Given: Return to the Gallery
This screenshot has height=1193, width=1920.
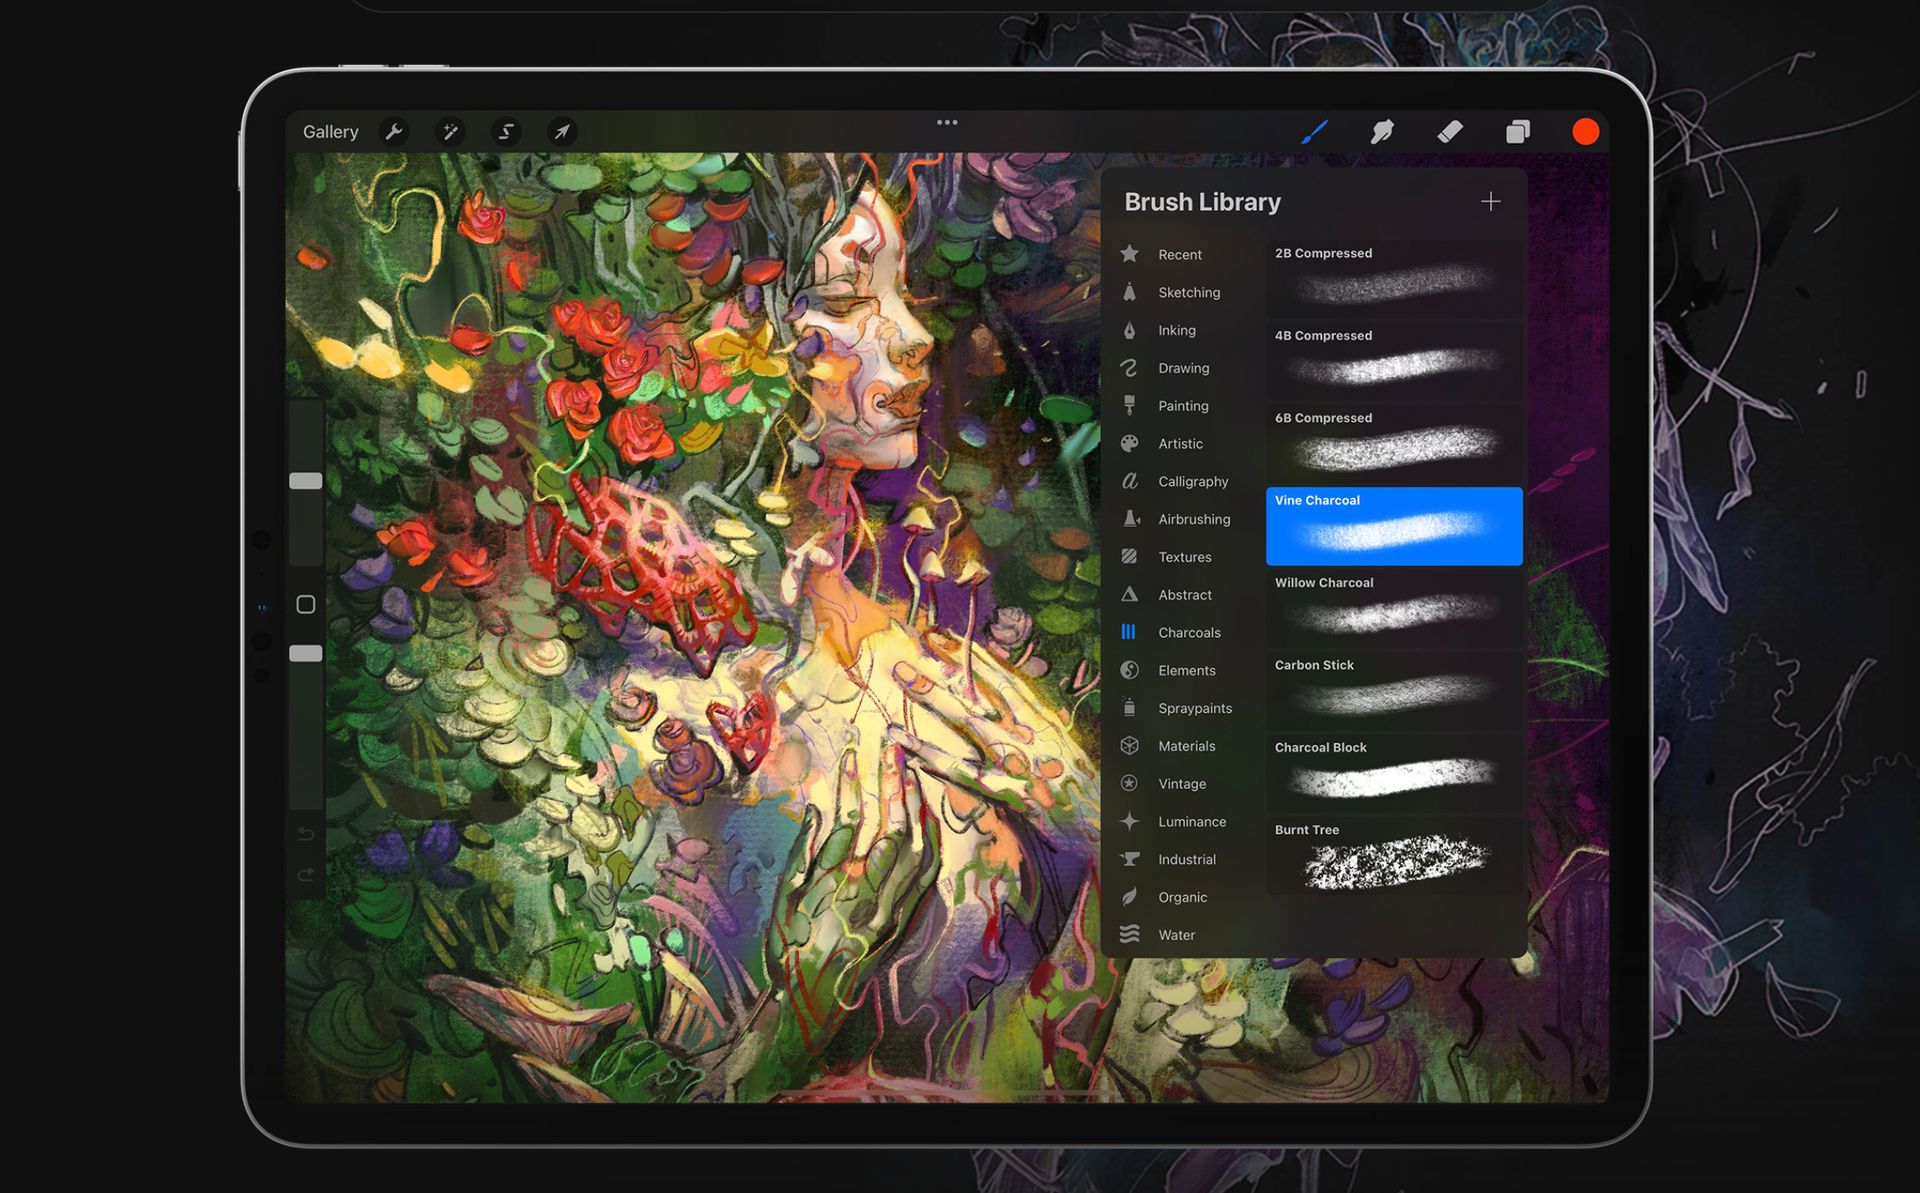Looking at the screenshot, I should pyautogui.click(x=330, y=131).
